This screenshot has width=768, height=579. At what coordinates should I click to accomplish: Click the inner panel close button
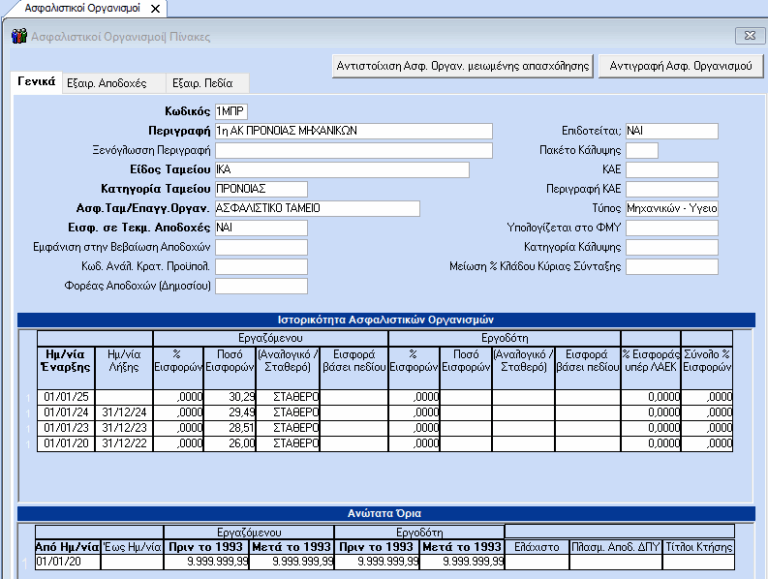tap(749, 36)
